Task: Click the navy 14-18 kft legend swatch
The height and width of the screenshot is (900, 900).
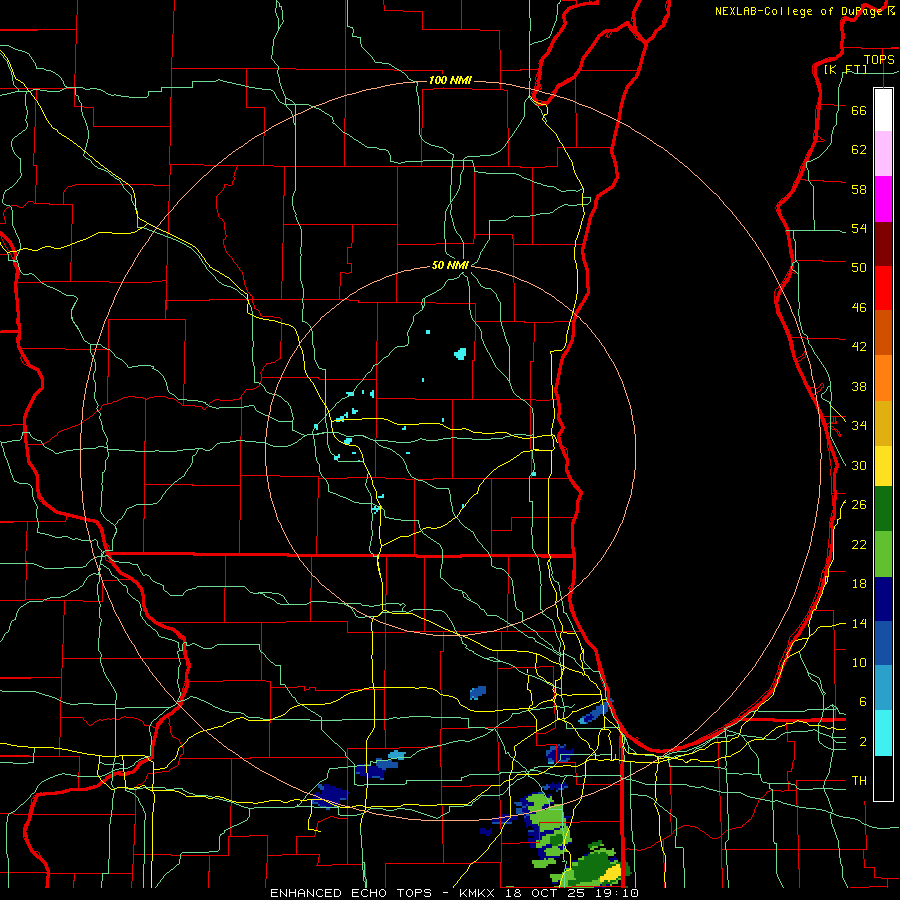Action: click(x=883, y=599)
